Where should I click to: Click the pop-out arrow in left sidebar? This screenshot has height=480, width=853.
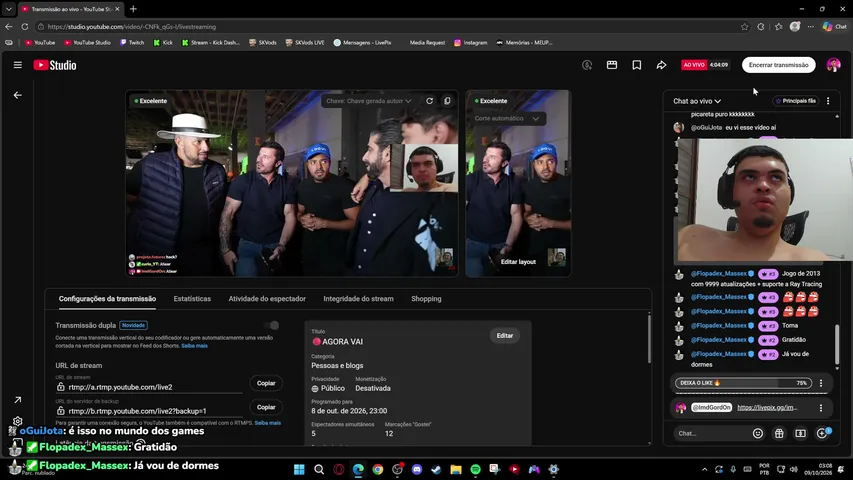17,400
